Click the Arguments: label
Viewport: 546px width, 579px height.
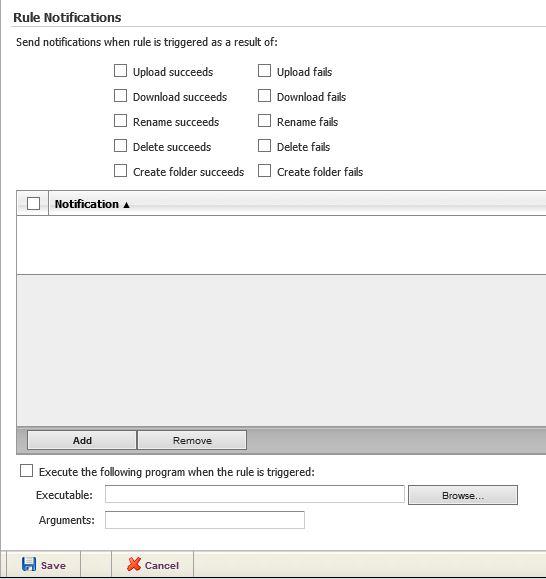pos(67,520)
